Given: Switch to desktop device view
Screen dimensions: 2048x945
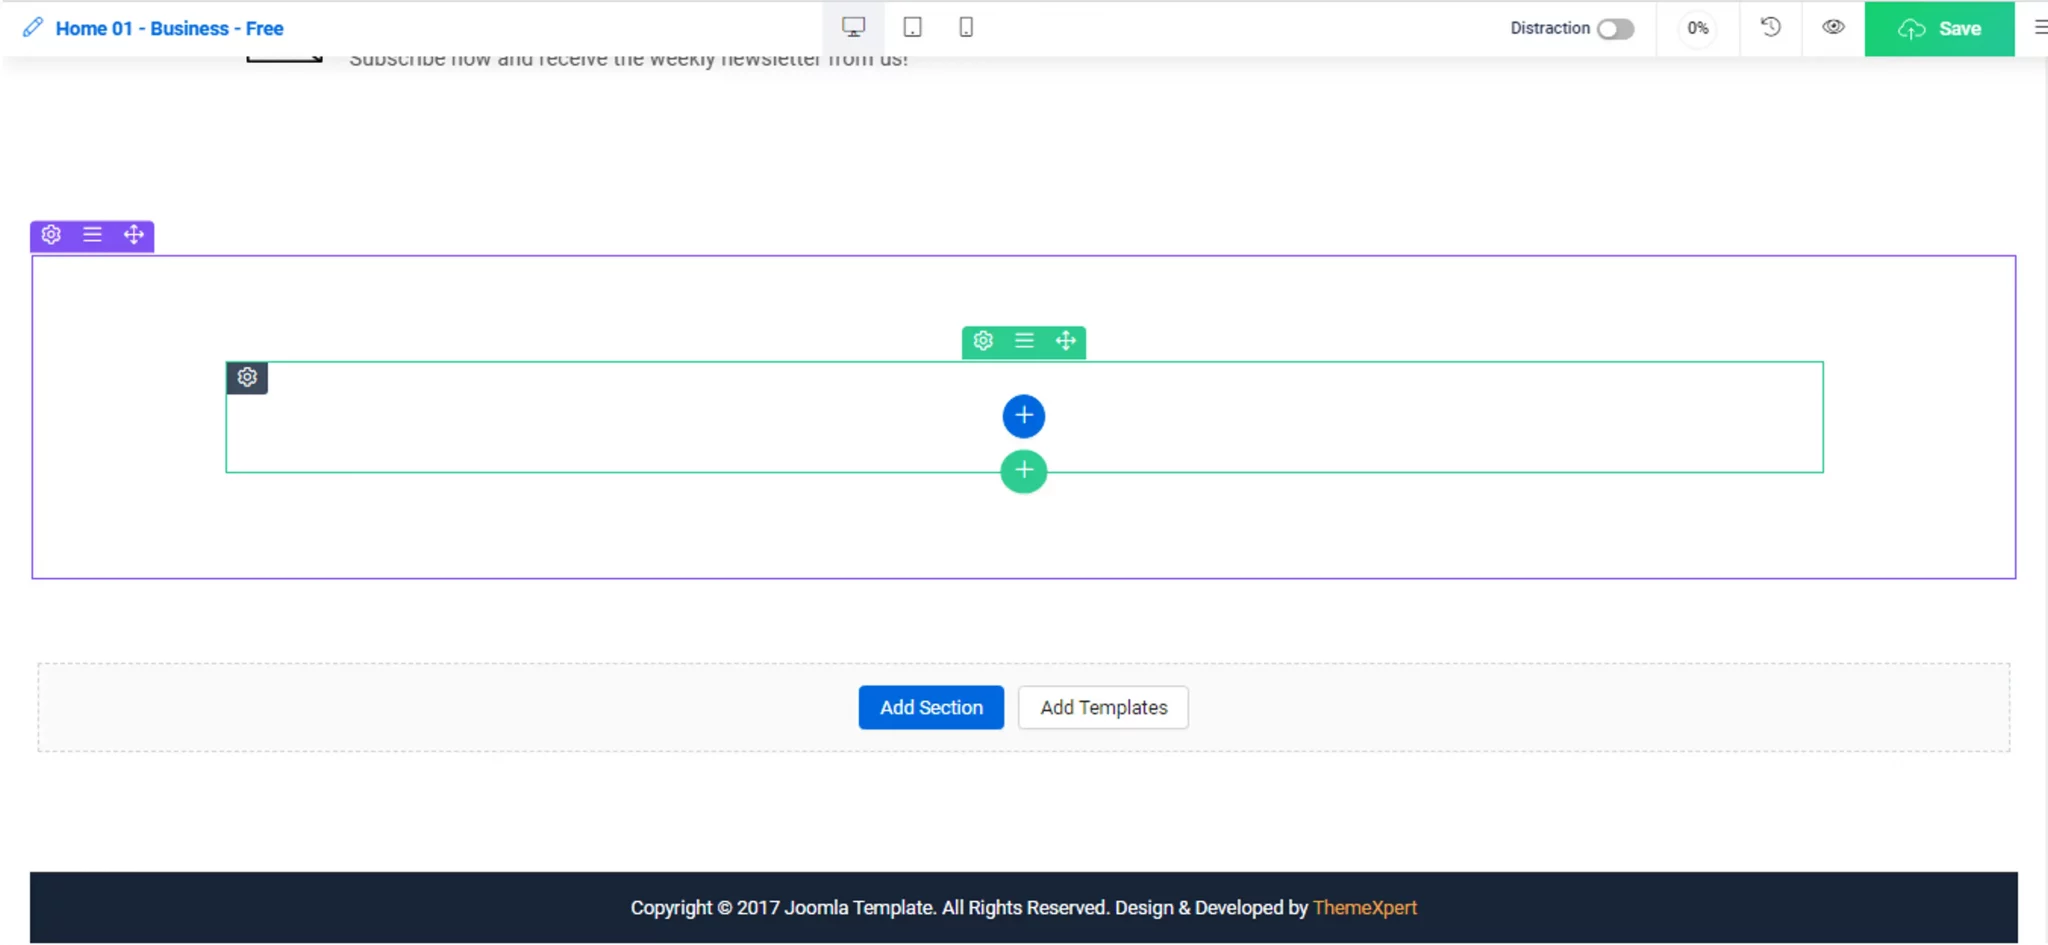Looking at the screenshot, I should coord(853,28).
